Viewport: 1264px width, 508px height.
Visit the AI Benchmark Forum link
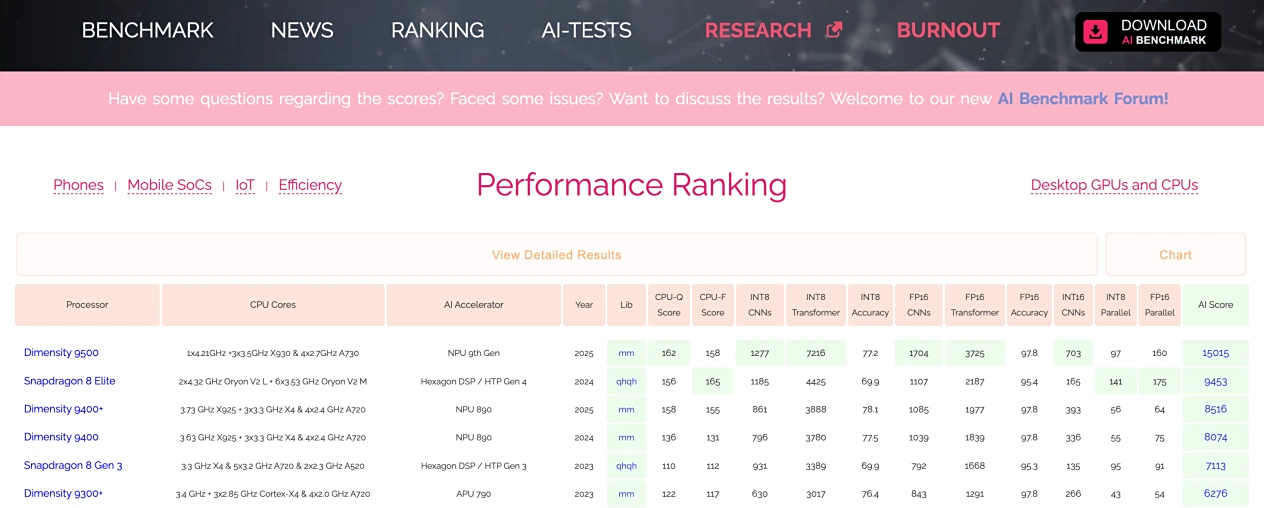1082,99
